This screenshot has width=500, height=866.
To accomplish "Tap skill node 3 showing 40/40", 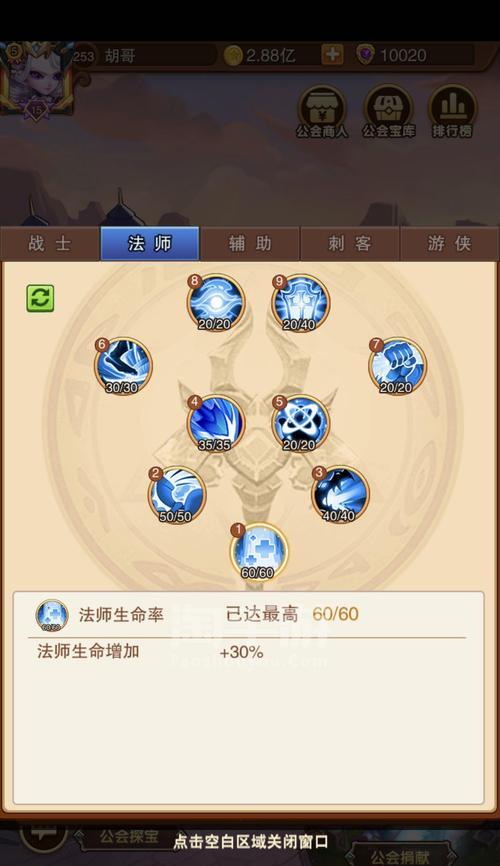I will (x=340, y=494).
